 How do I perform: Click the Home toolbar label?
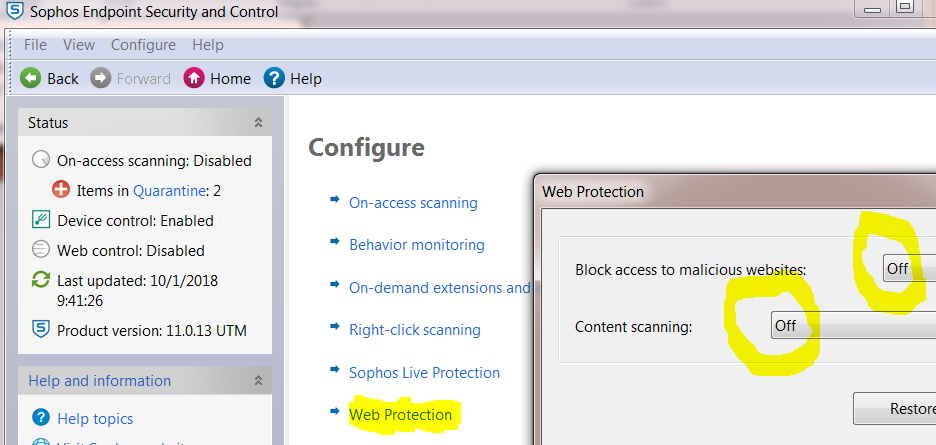[x=230, y=79]
